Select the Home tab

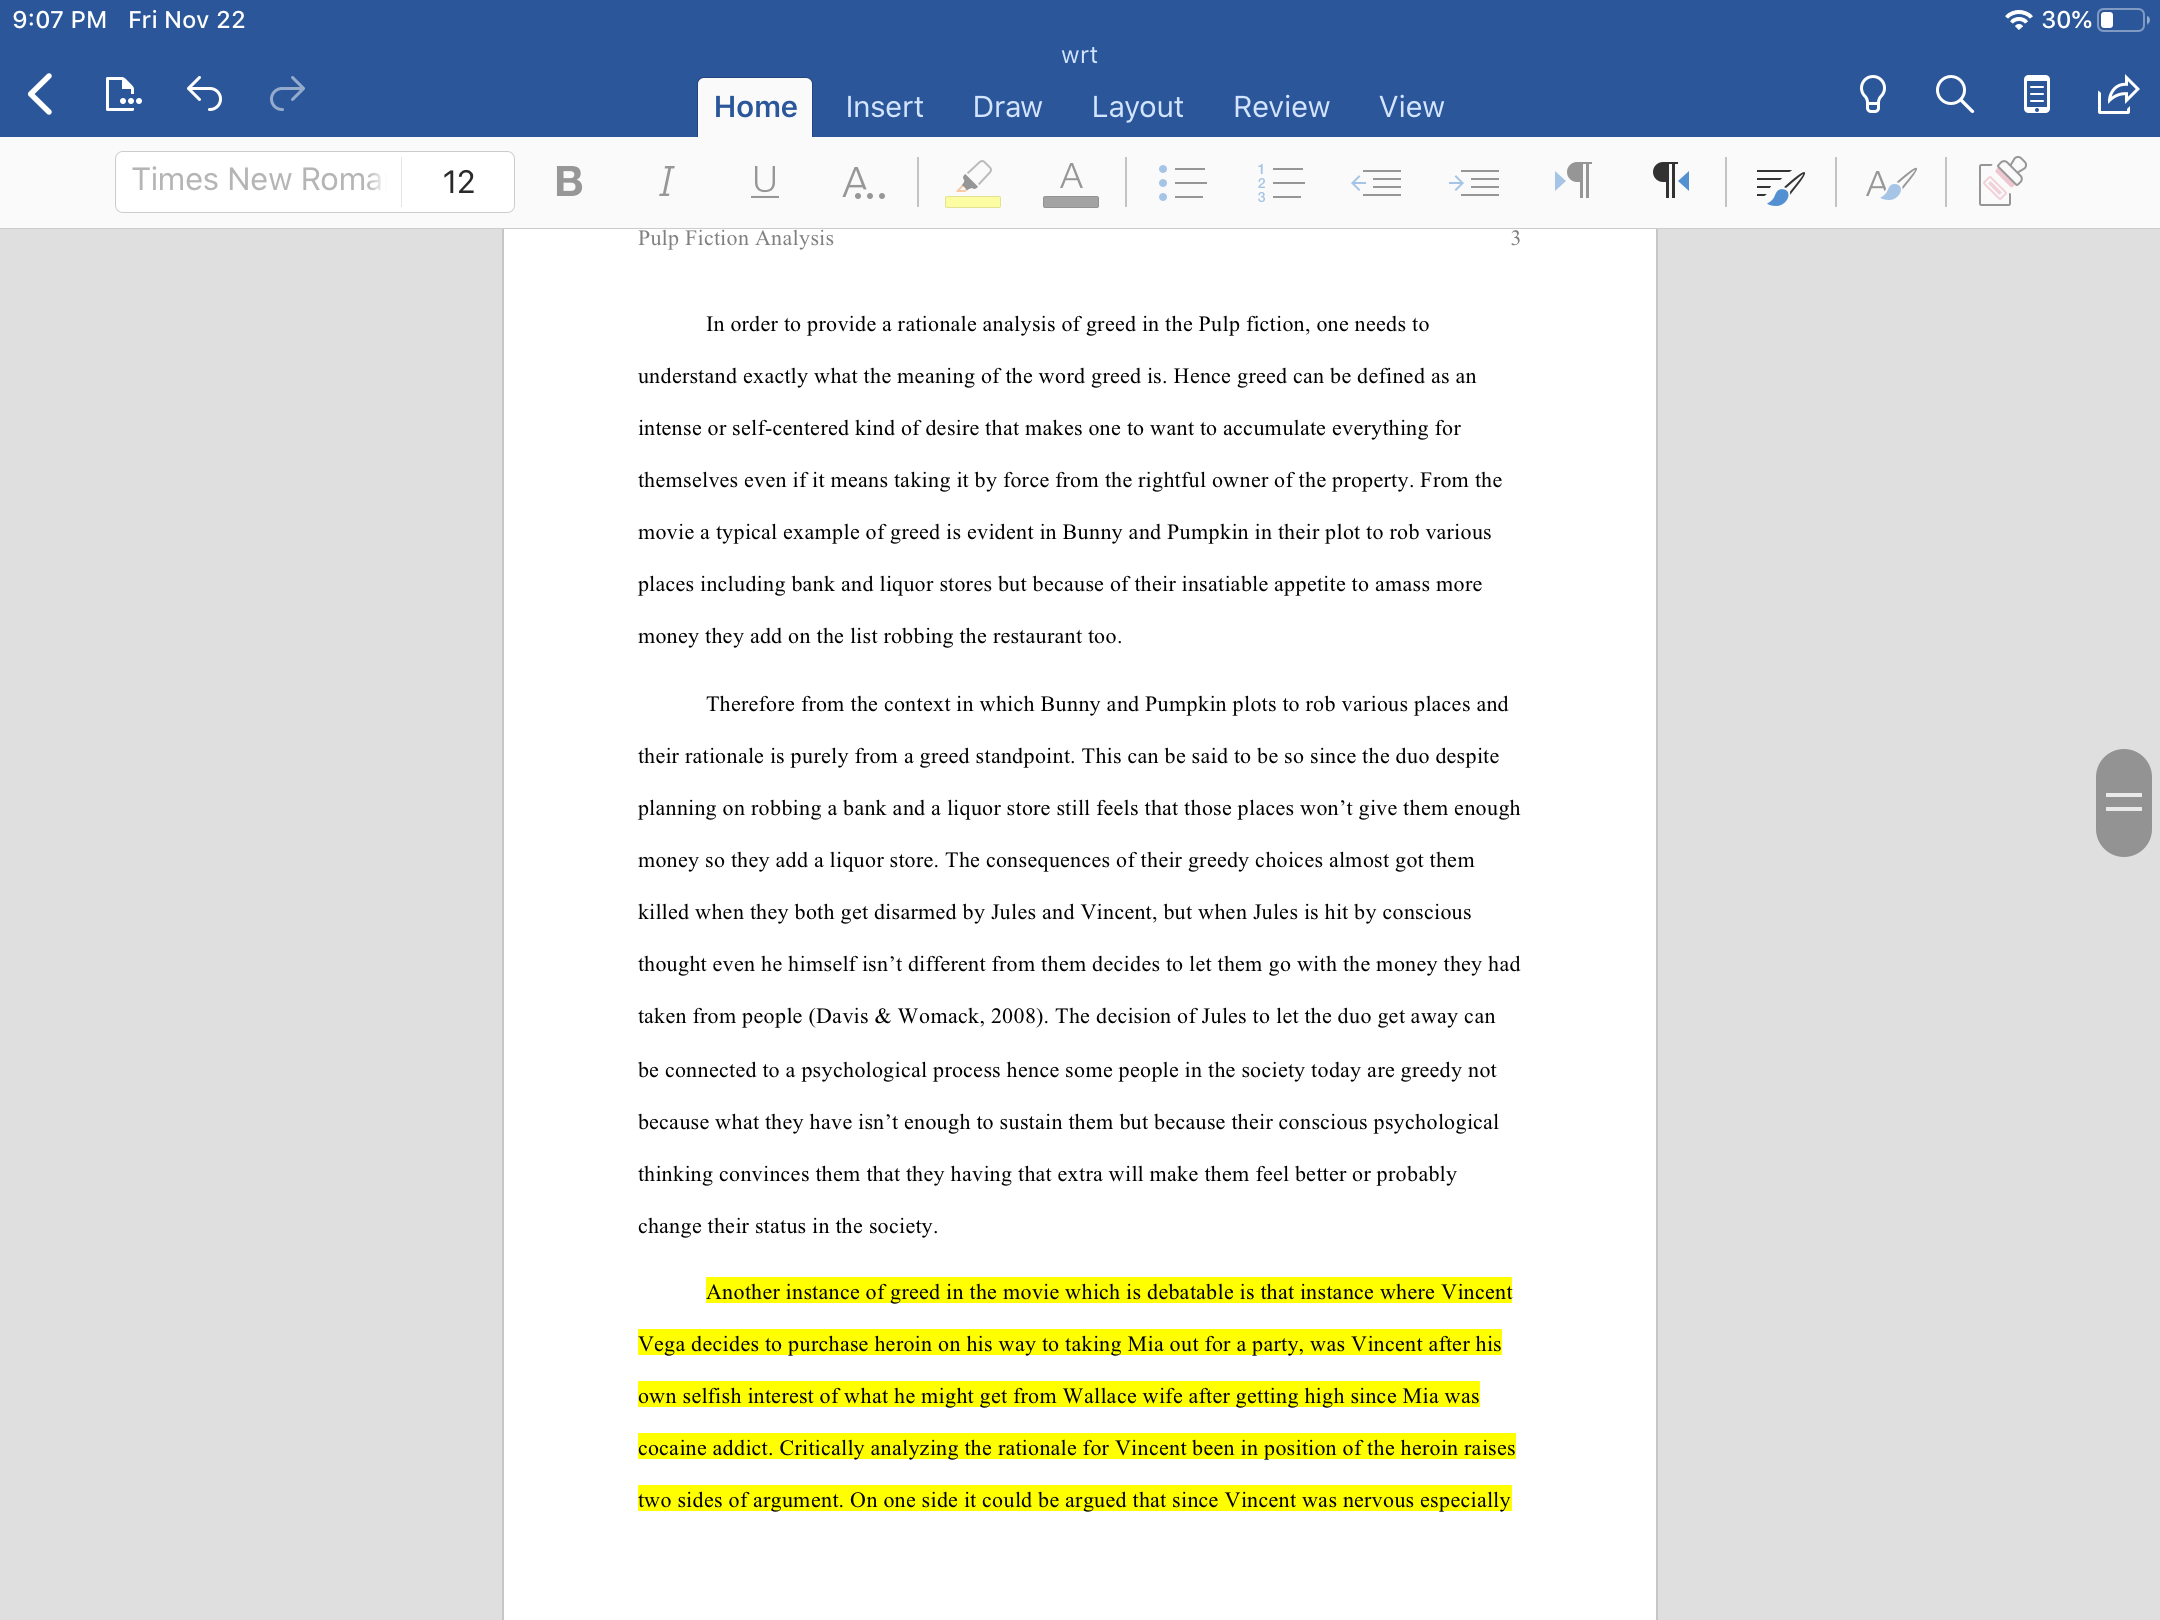755,107
